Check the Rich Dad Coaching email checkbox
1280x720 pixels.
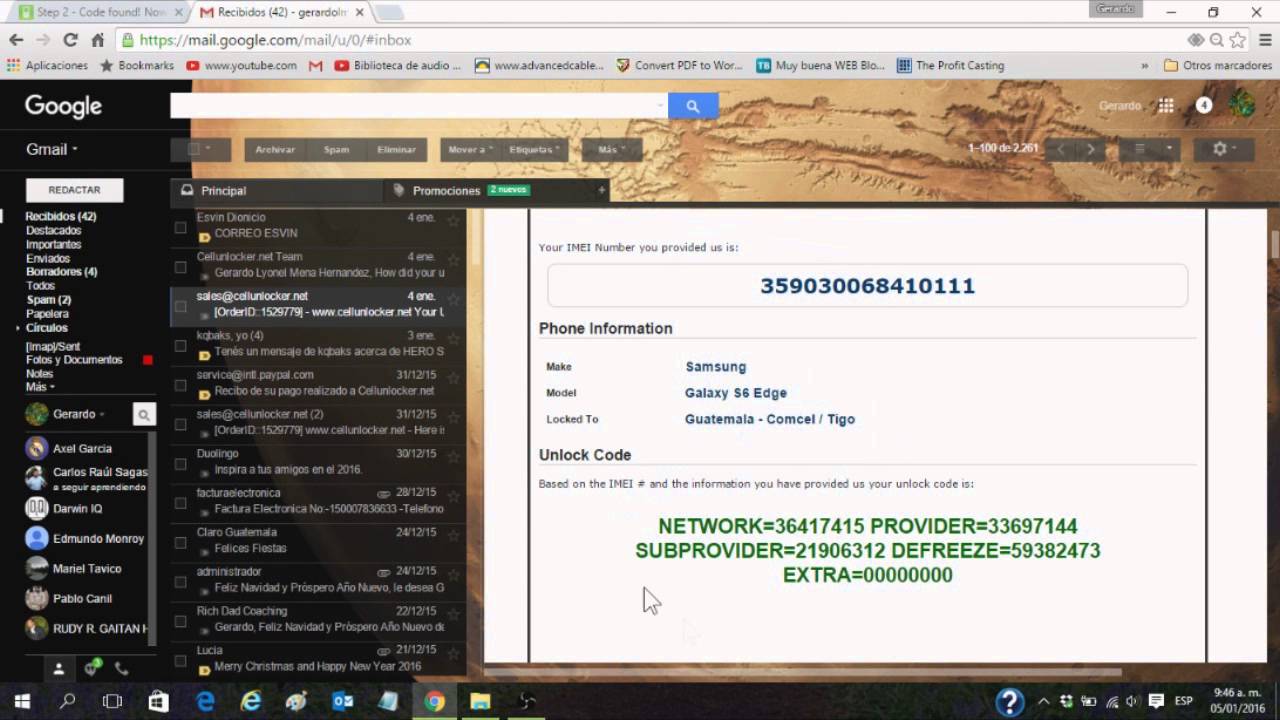click(x=180, y=621)
